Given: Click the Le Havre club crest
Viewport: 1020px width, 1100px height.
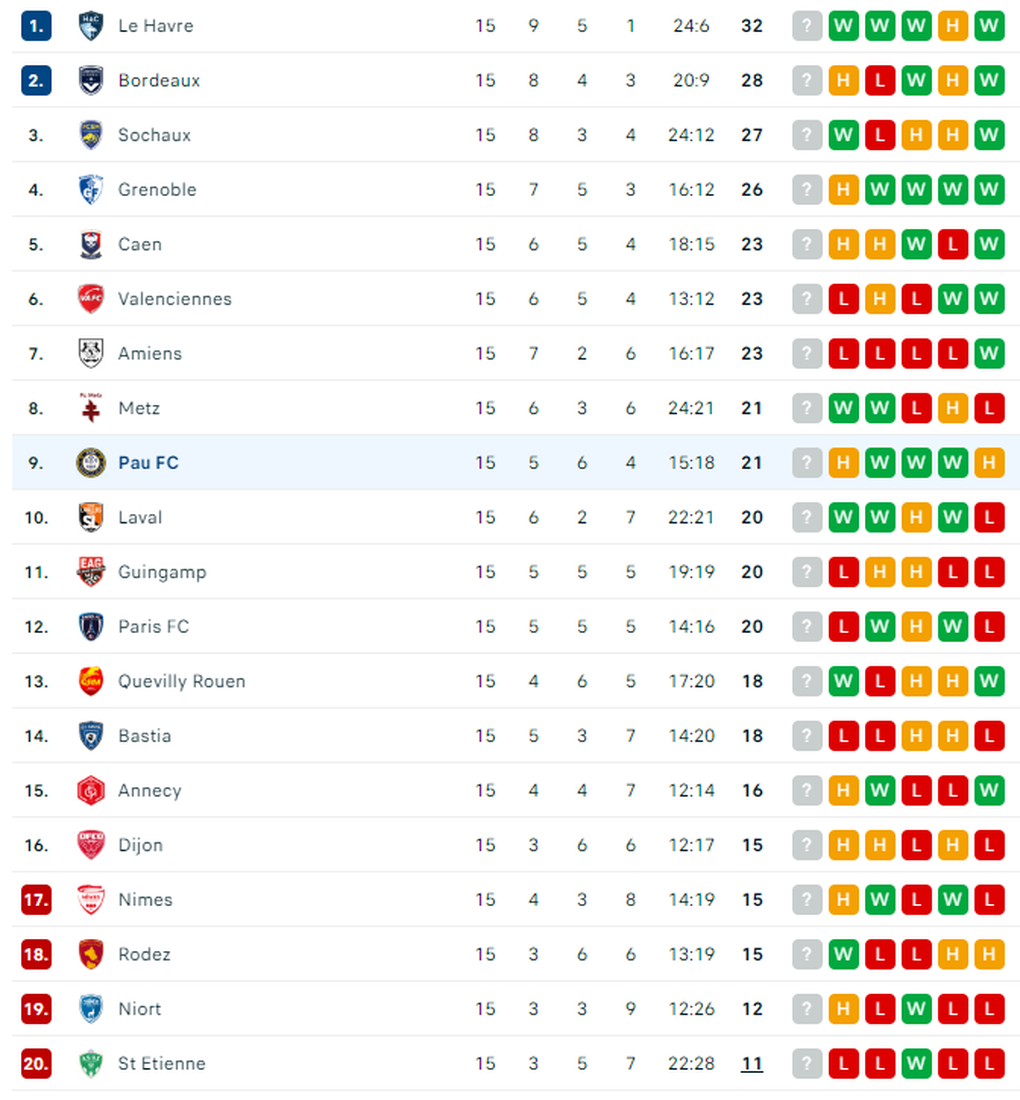Looking at the screenshot, I should (x=90, y=26).
